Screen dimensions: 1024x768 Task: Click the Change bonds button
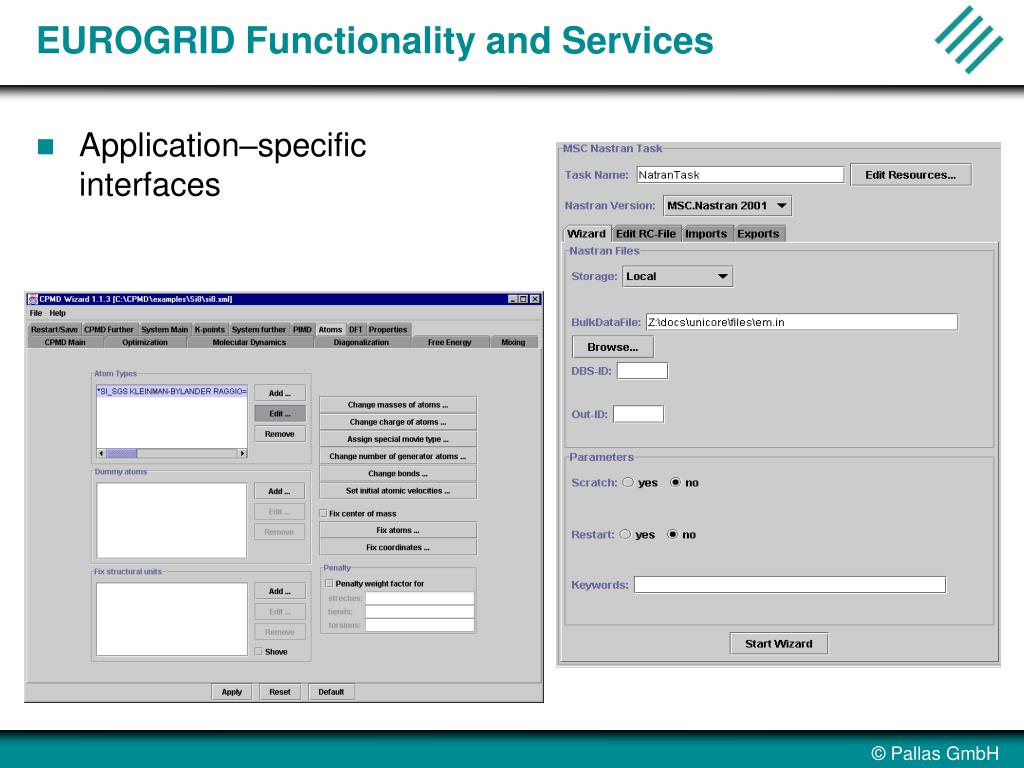click(x=398, y=473)
